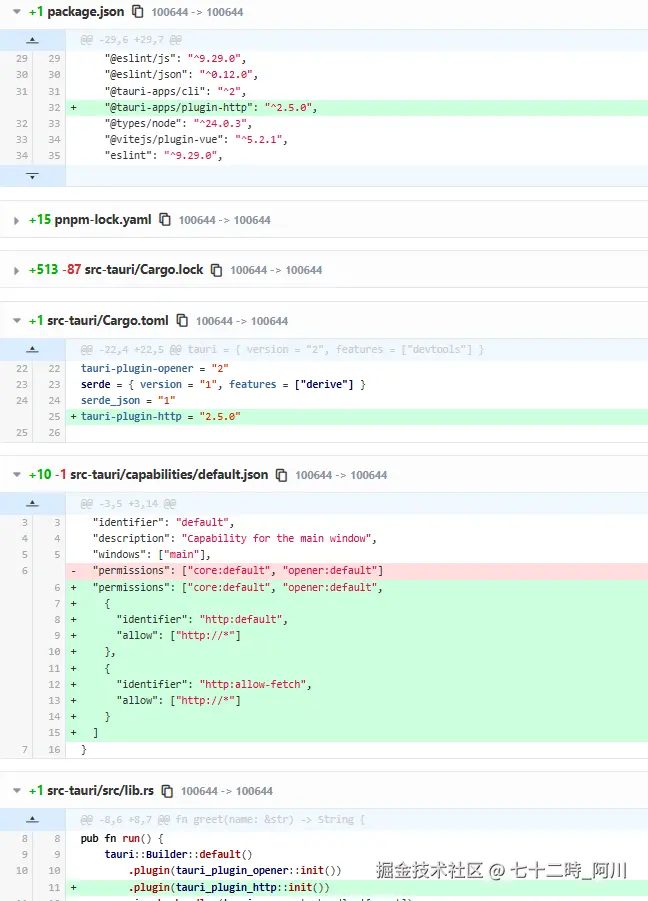The image size is (648, 901).
Task: Click the "@vitejs/plugin-vue" dependency line
Action: point(357,140)
